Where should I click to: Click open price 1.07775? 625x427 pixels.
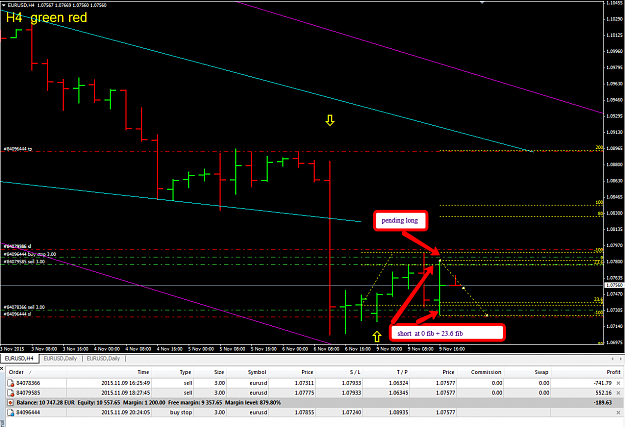click(x=305, y=393)
